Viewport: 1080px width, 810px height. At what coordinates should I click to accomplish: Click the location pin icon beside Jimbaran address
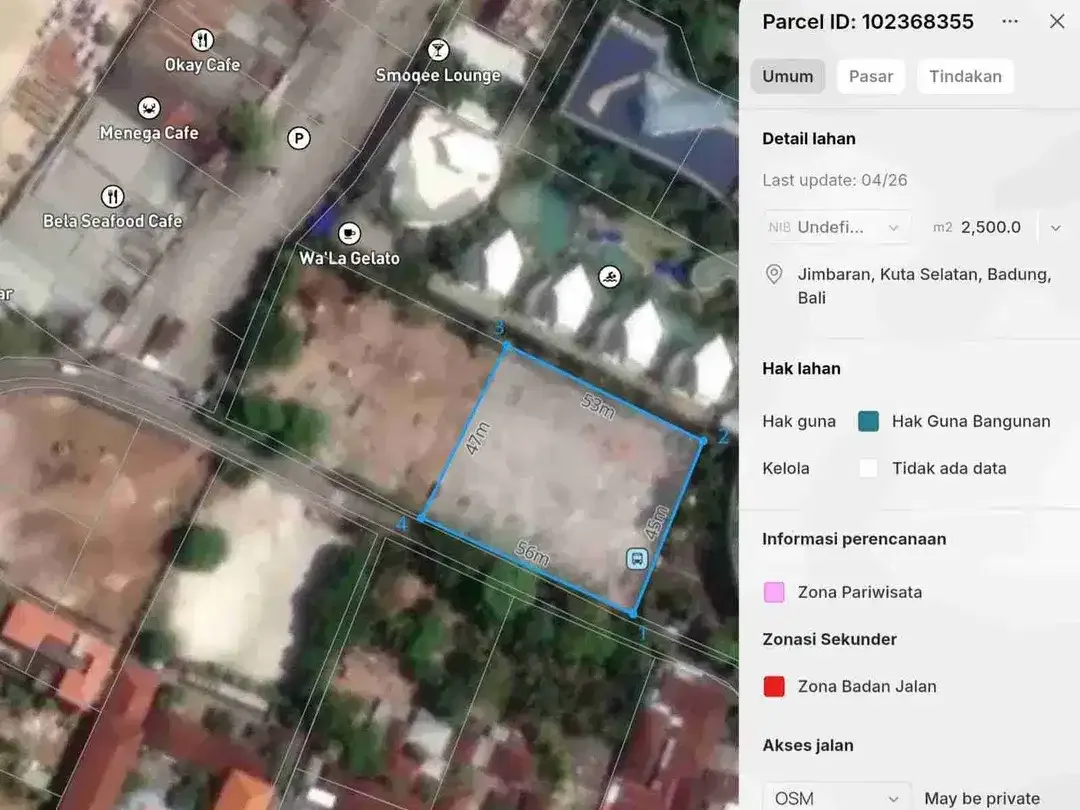point(774,274)
